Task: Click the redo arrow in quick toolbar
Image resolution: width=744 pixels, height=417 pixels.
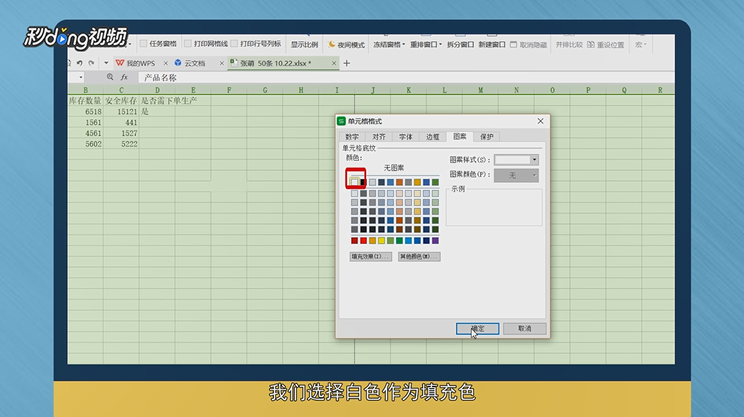Action: tap(91, 63)
